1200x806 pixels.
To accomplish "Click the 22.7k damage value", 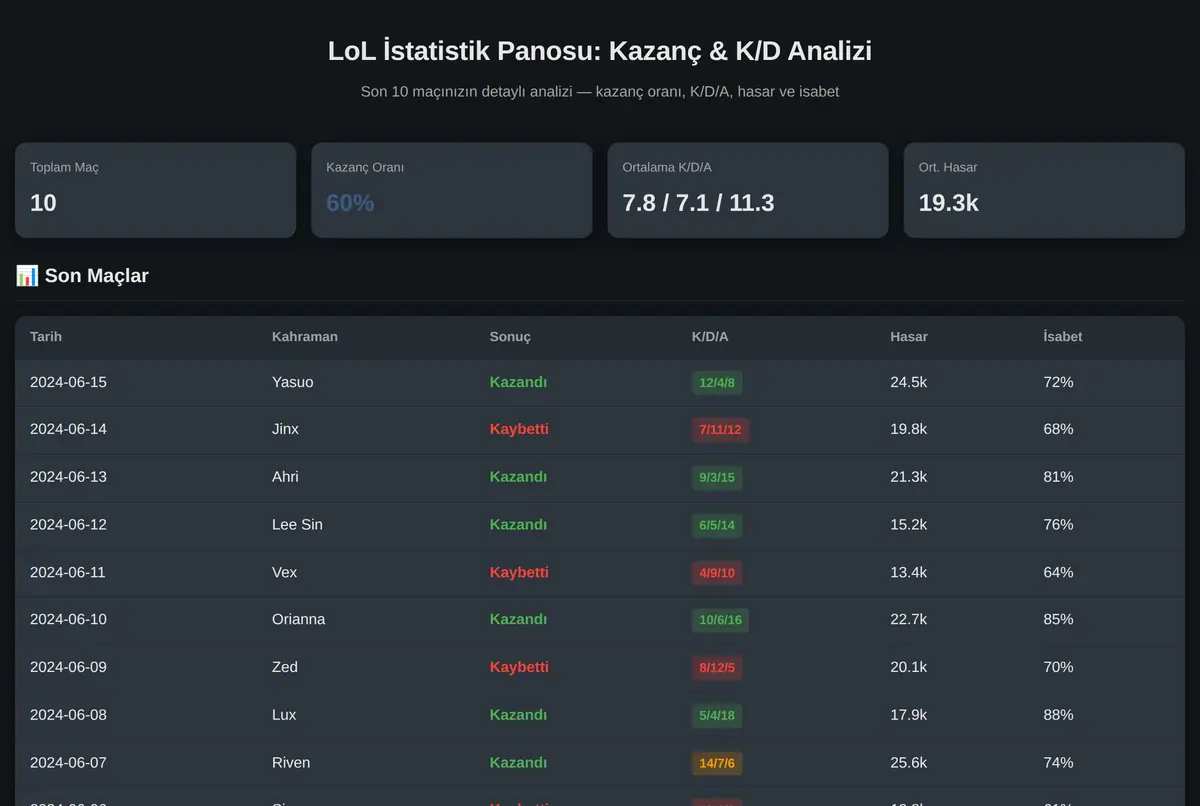I will 909,619.
